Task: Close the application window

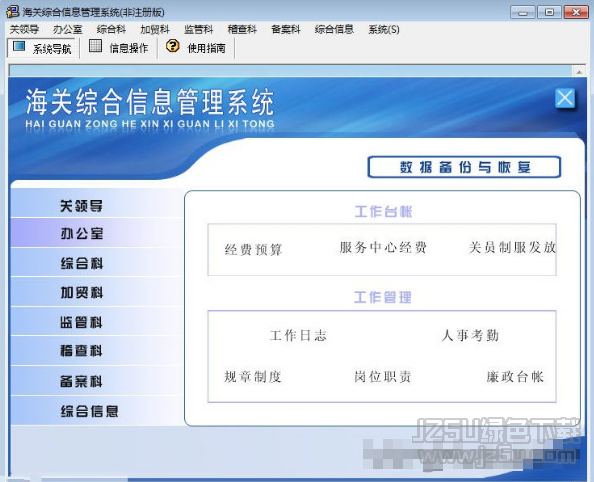Action: tap(576, 13)
